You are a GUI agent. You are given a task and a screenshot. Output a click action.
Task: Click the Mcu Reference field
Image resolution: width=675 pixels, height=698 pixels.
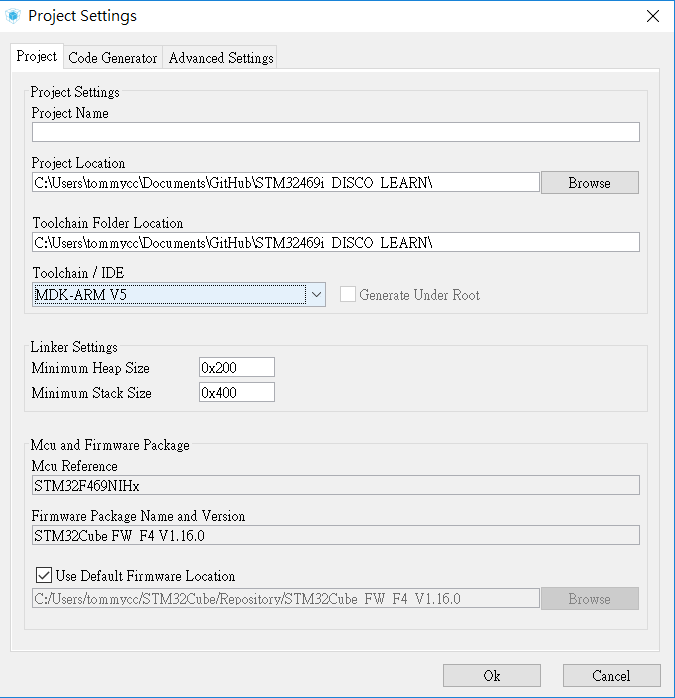point(335,486)
